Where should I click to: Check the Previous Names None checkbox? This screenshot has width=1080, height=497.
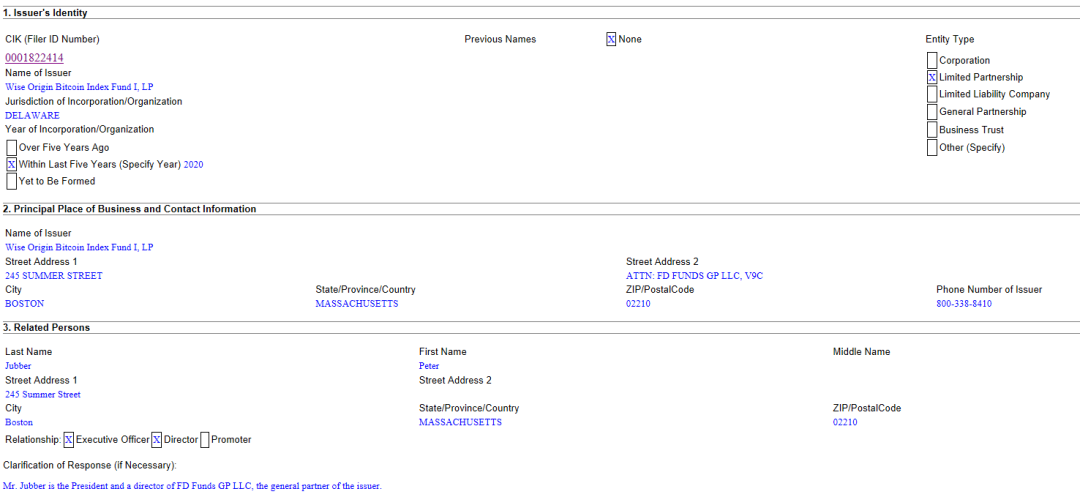pos(611,40)
